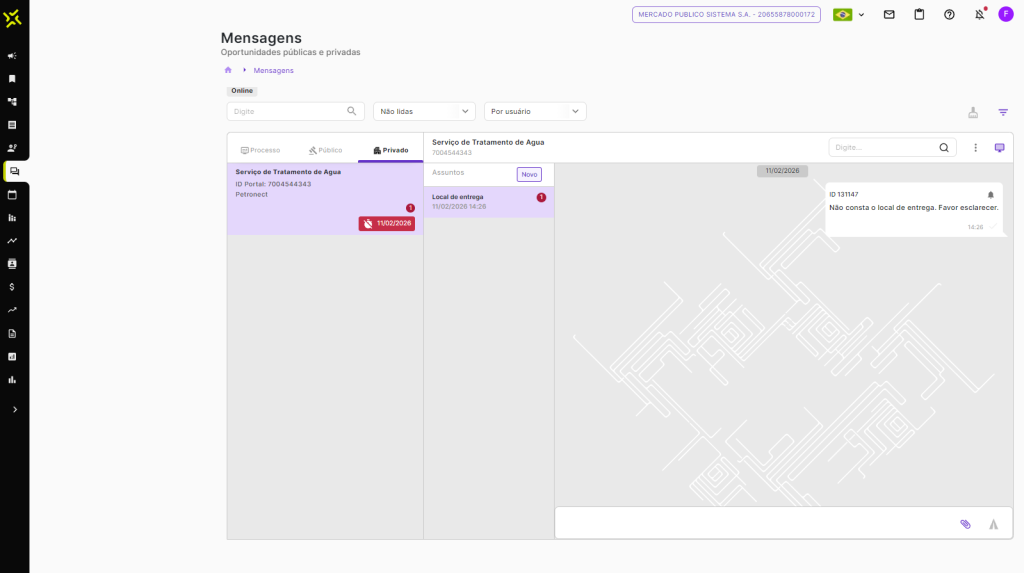This screenshot has height=573, width=1024.
Task: Open the 'Não lidas' dropdown
Action: [x=424, y=112]
